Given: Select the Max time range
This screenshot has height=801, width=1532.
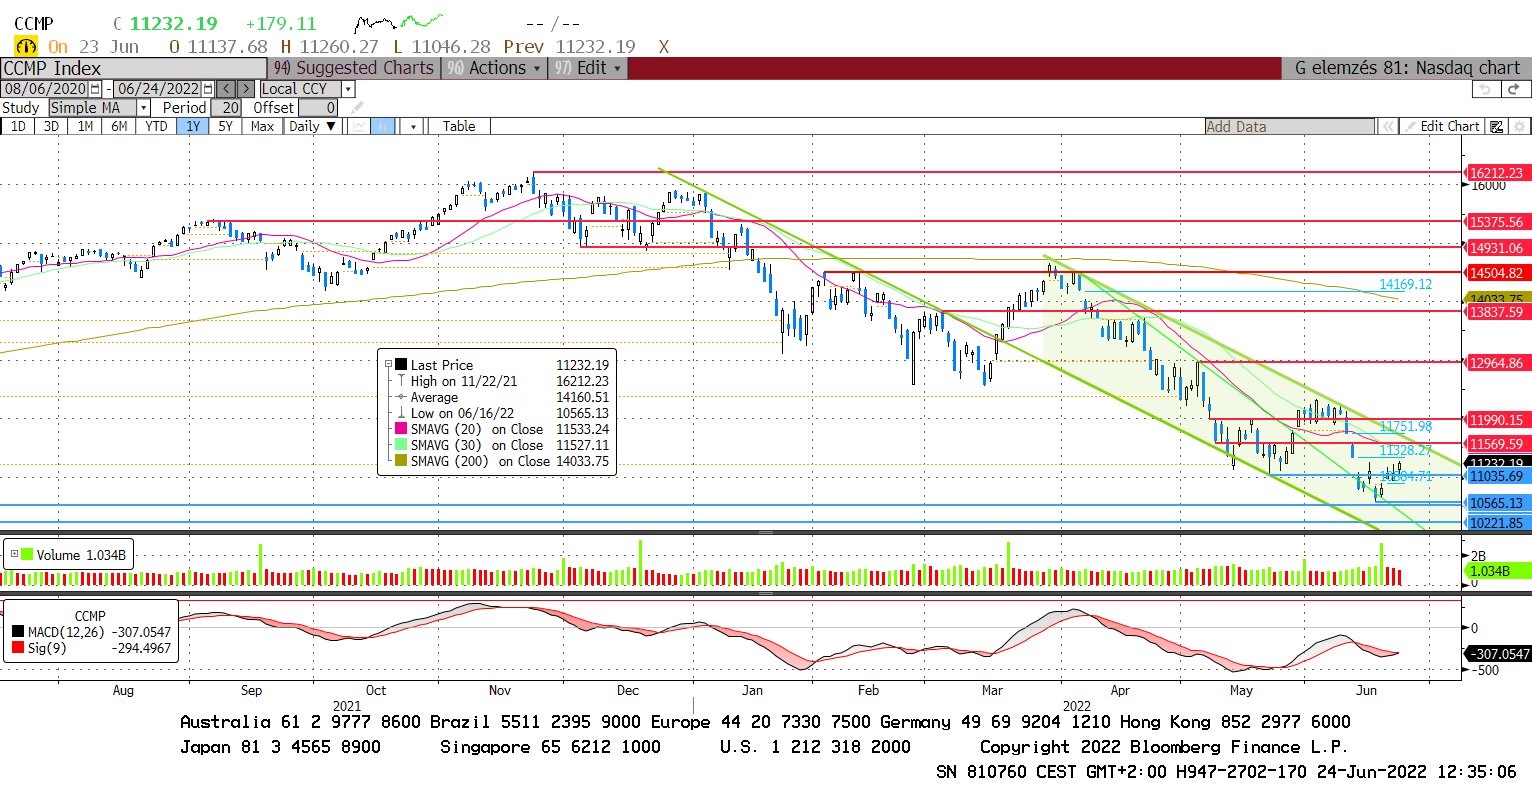Looking at the screenshot, I should click(x=262, y=126).
